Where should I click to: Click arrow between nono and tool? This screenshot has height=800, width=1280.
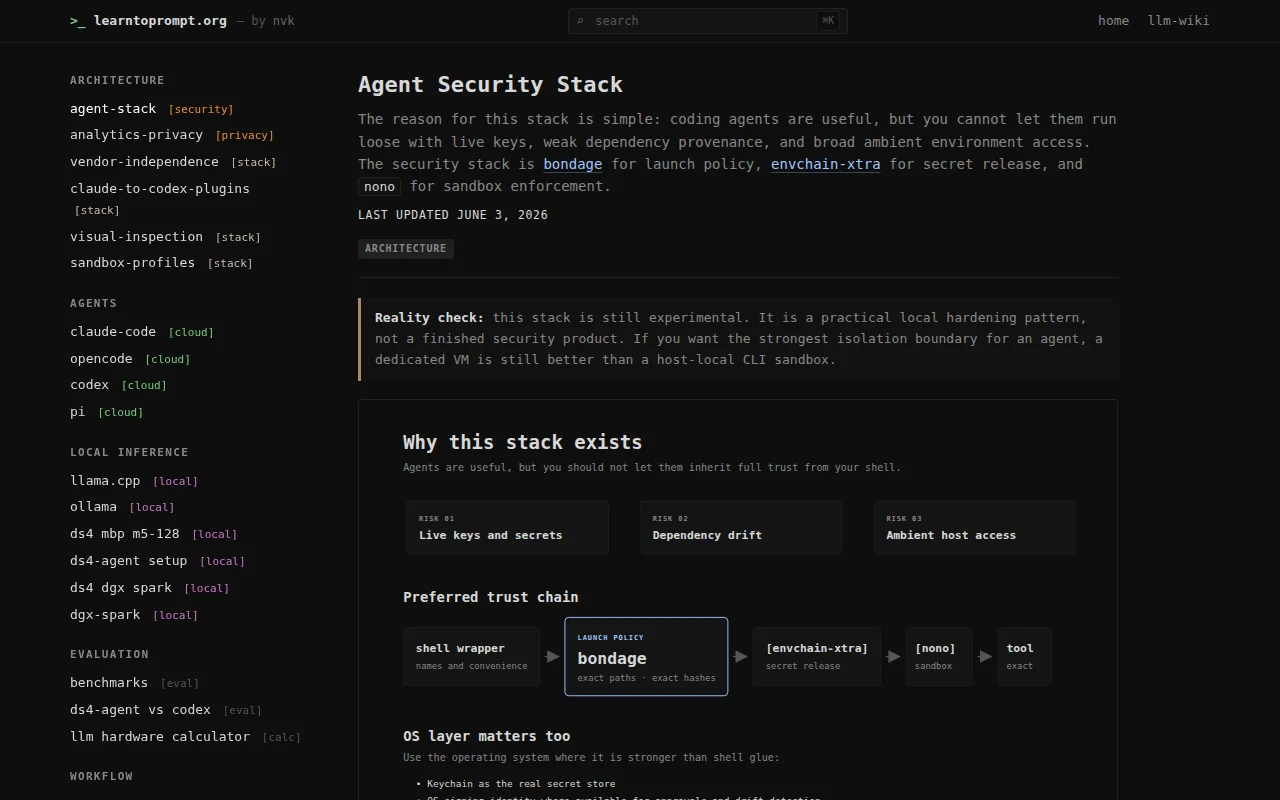[x=985, y=657]
